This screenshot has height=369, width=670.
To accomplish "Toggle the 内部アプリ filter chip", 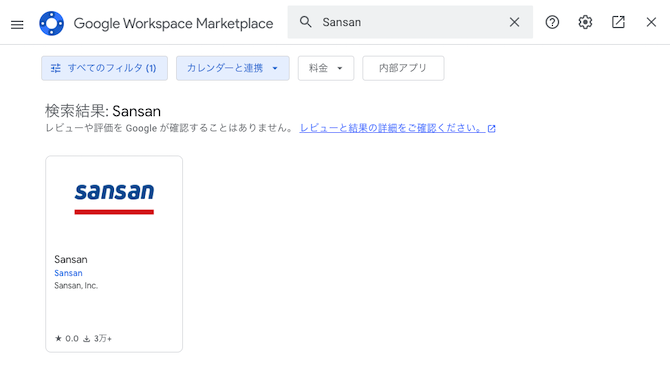I will tap(403, 68).
